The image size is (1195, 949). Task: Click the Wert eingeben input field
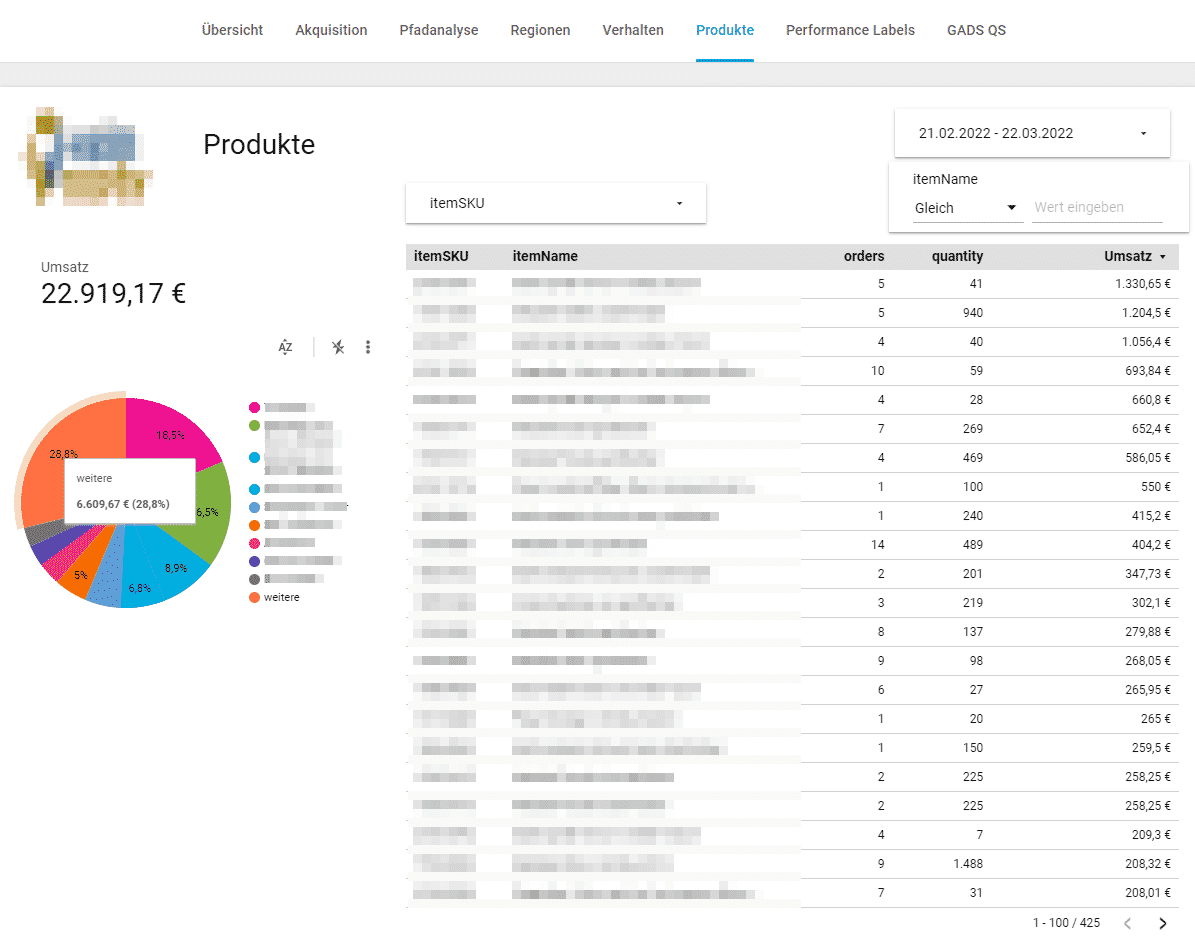coord(1097,207)
